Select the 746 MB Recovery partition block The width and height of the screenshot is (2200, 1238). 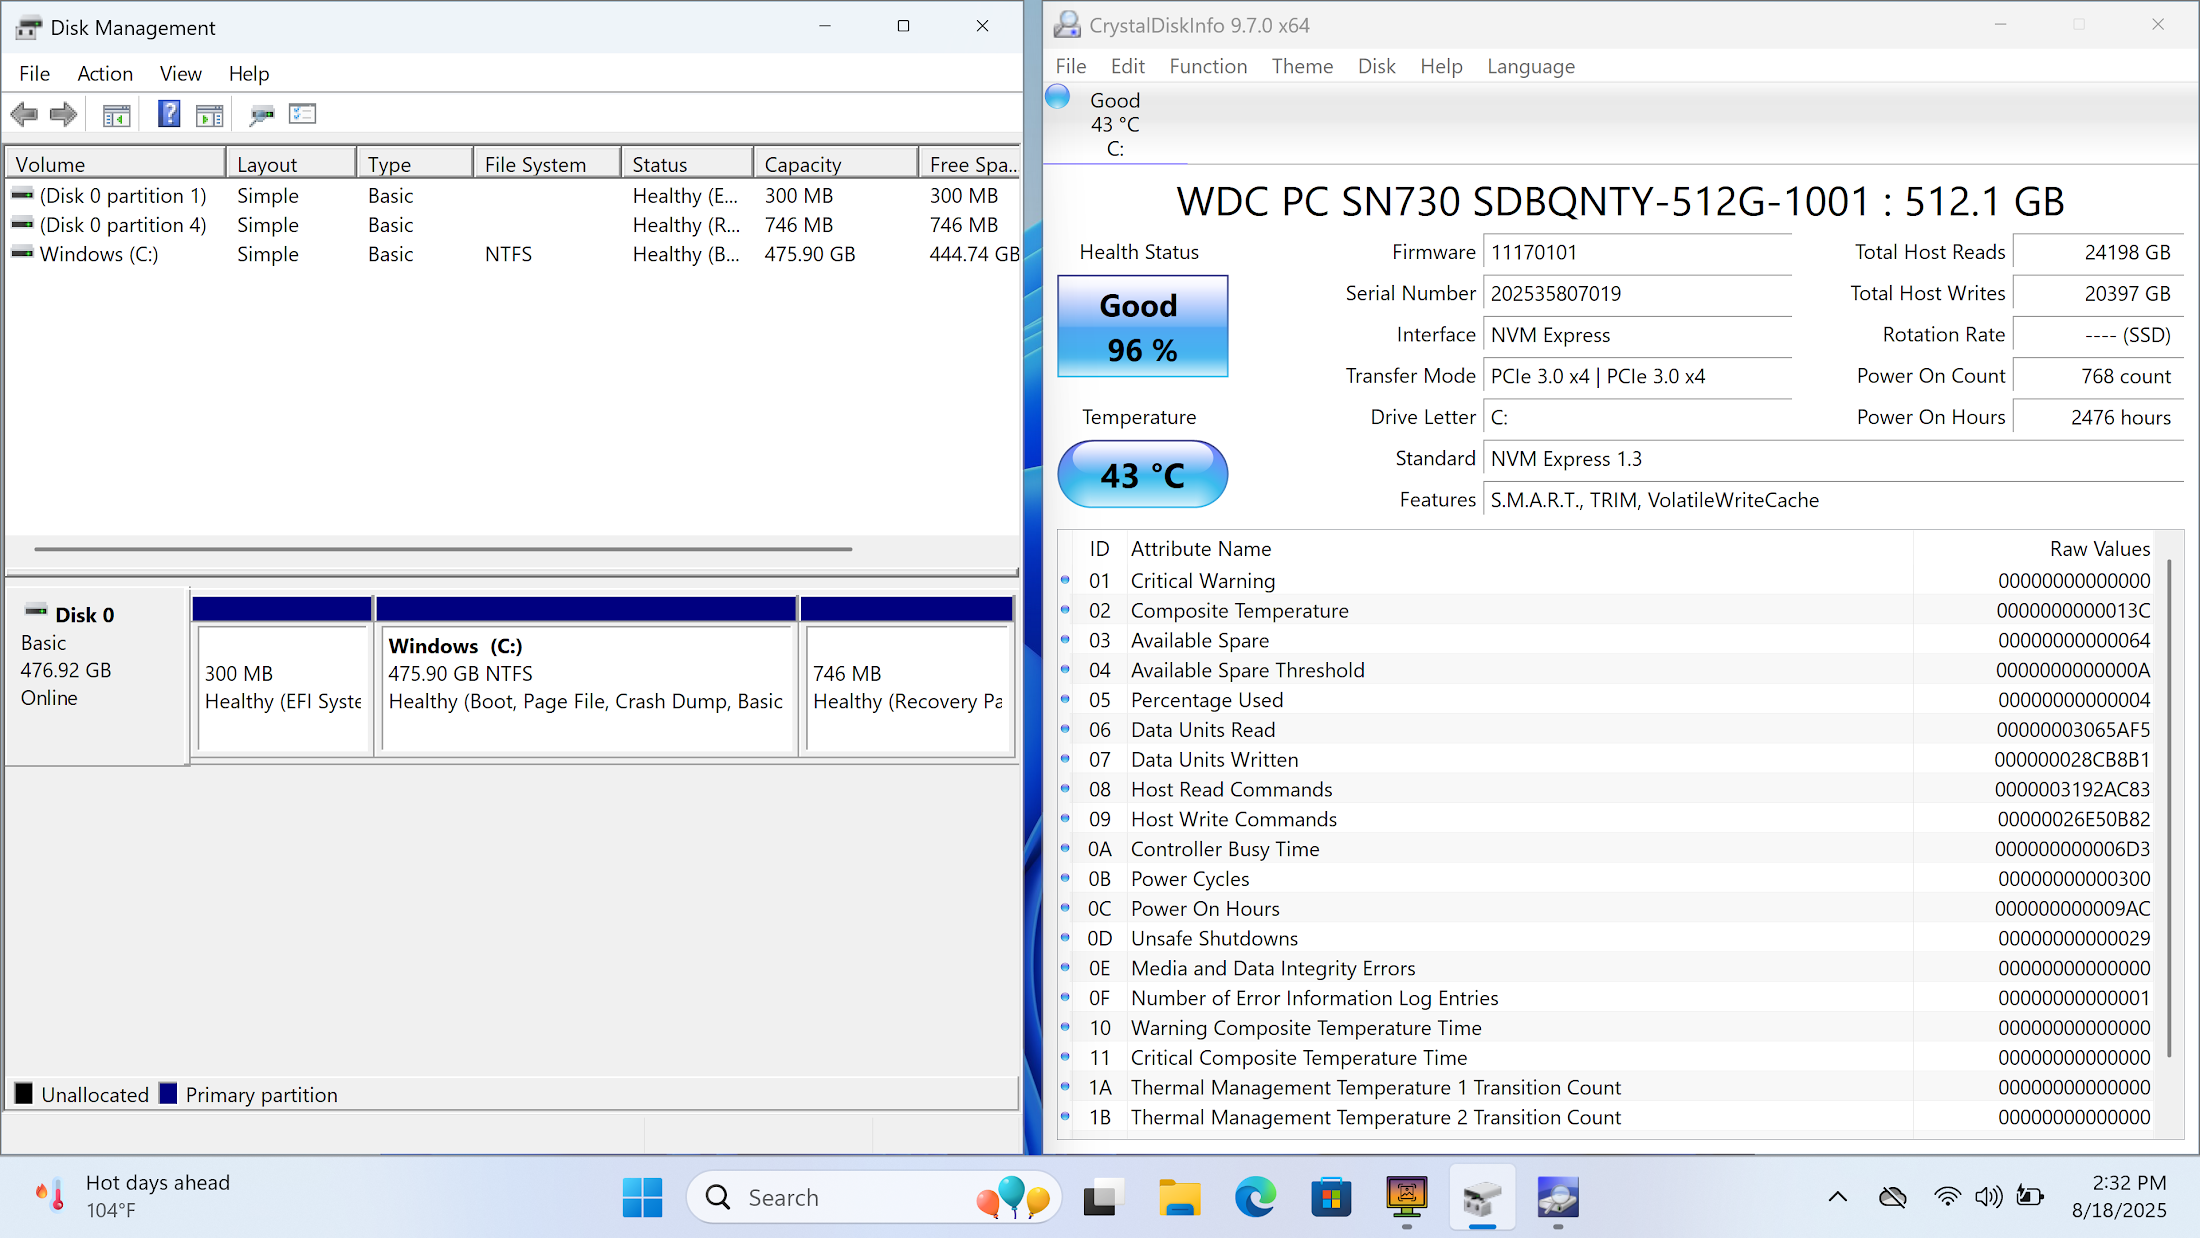907,687
